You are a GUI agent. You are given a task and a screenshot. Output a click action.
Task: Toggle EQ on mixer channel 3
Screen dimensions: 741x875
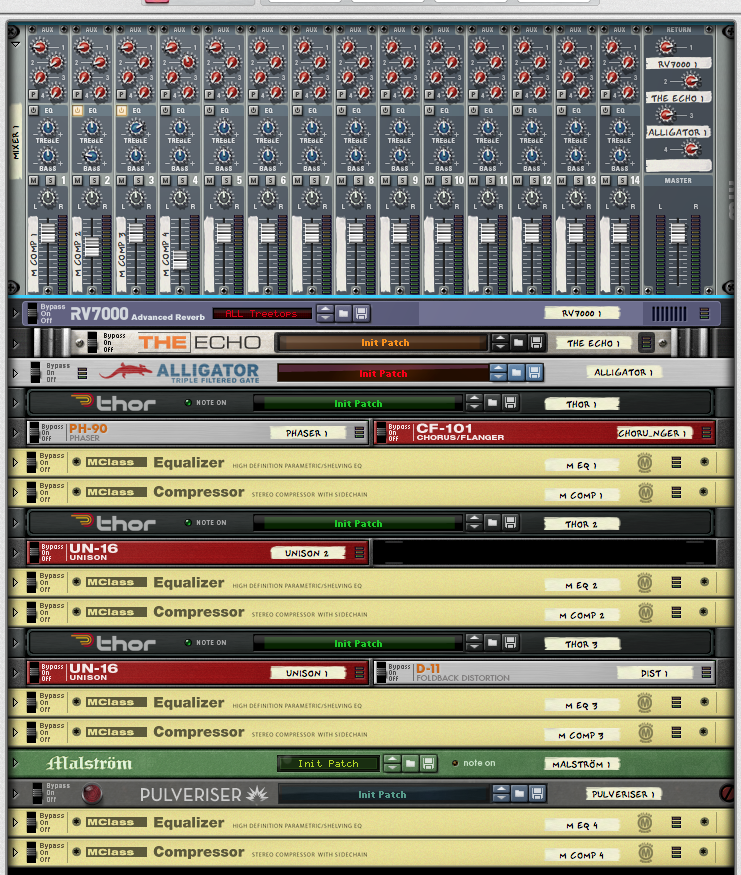click(121, 110)
